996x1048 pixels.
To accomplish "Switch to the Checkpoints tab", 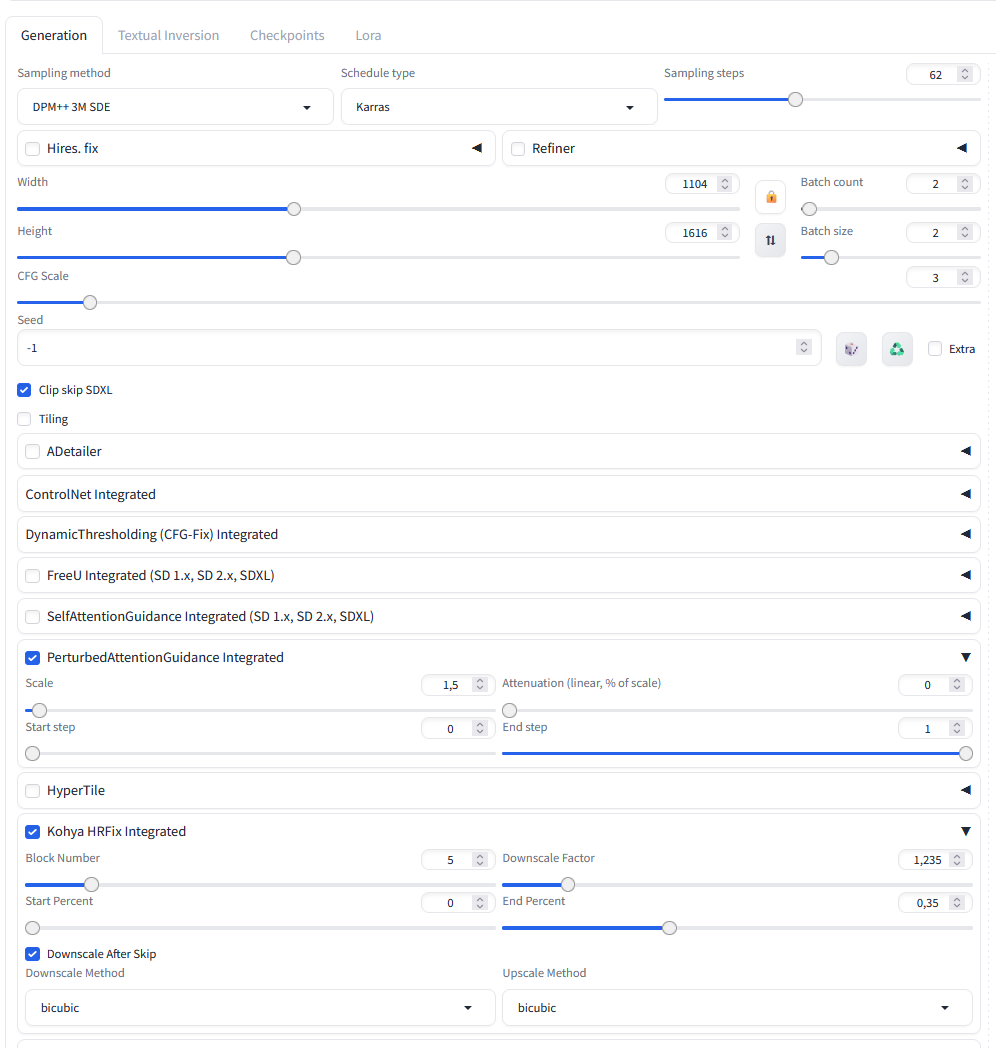I will pos(287,35).
